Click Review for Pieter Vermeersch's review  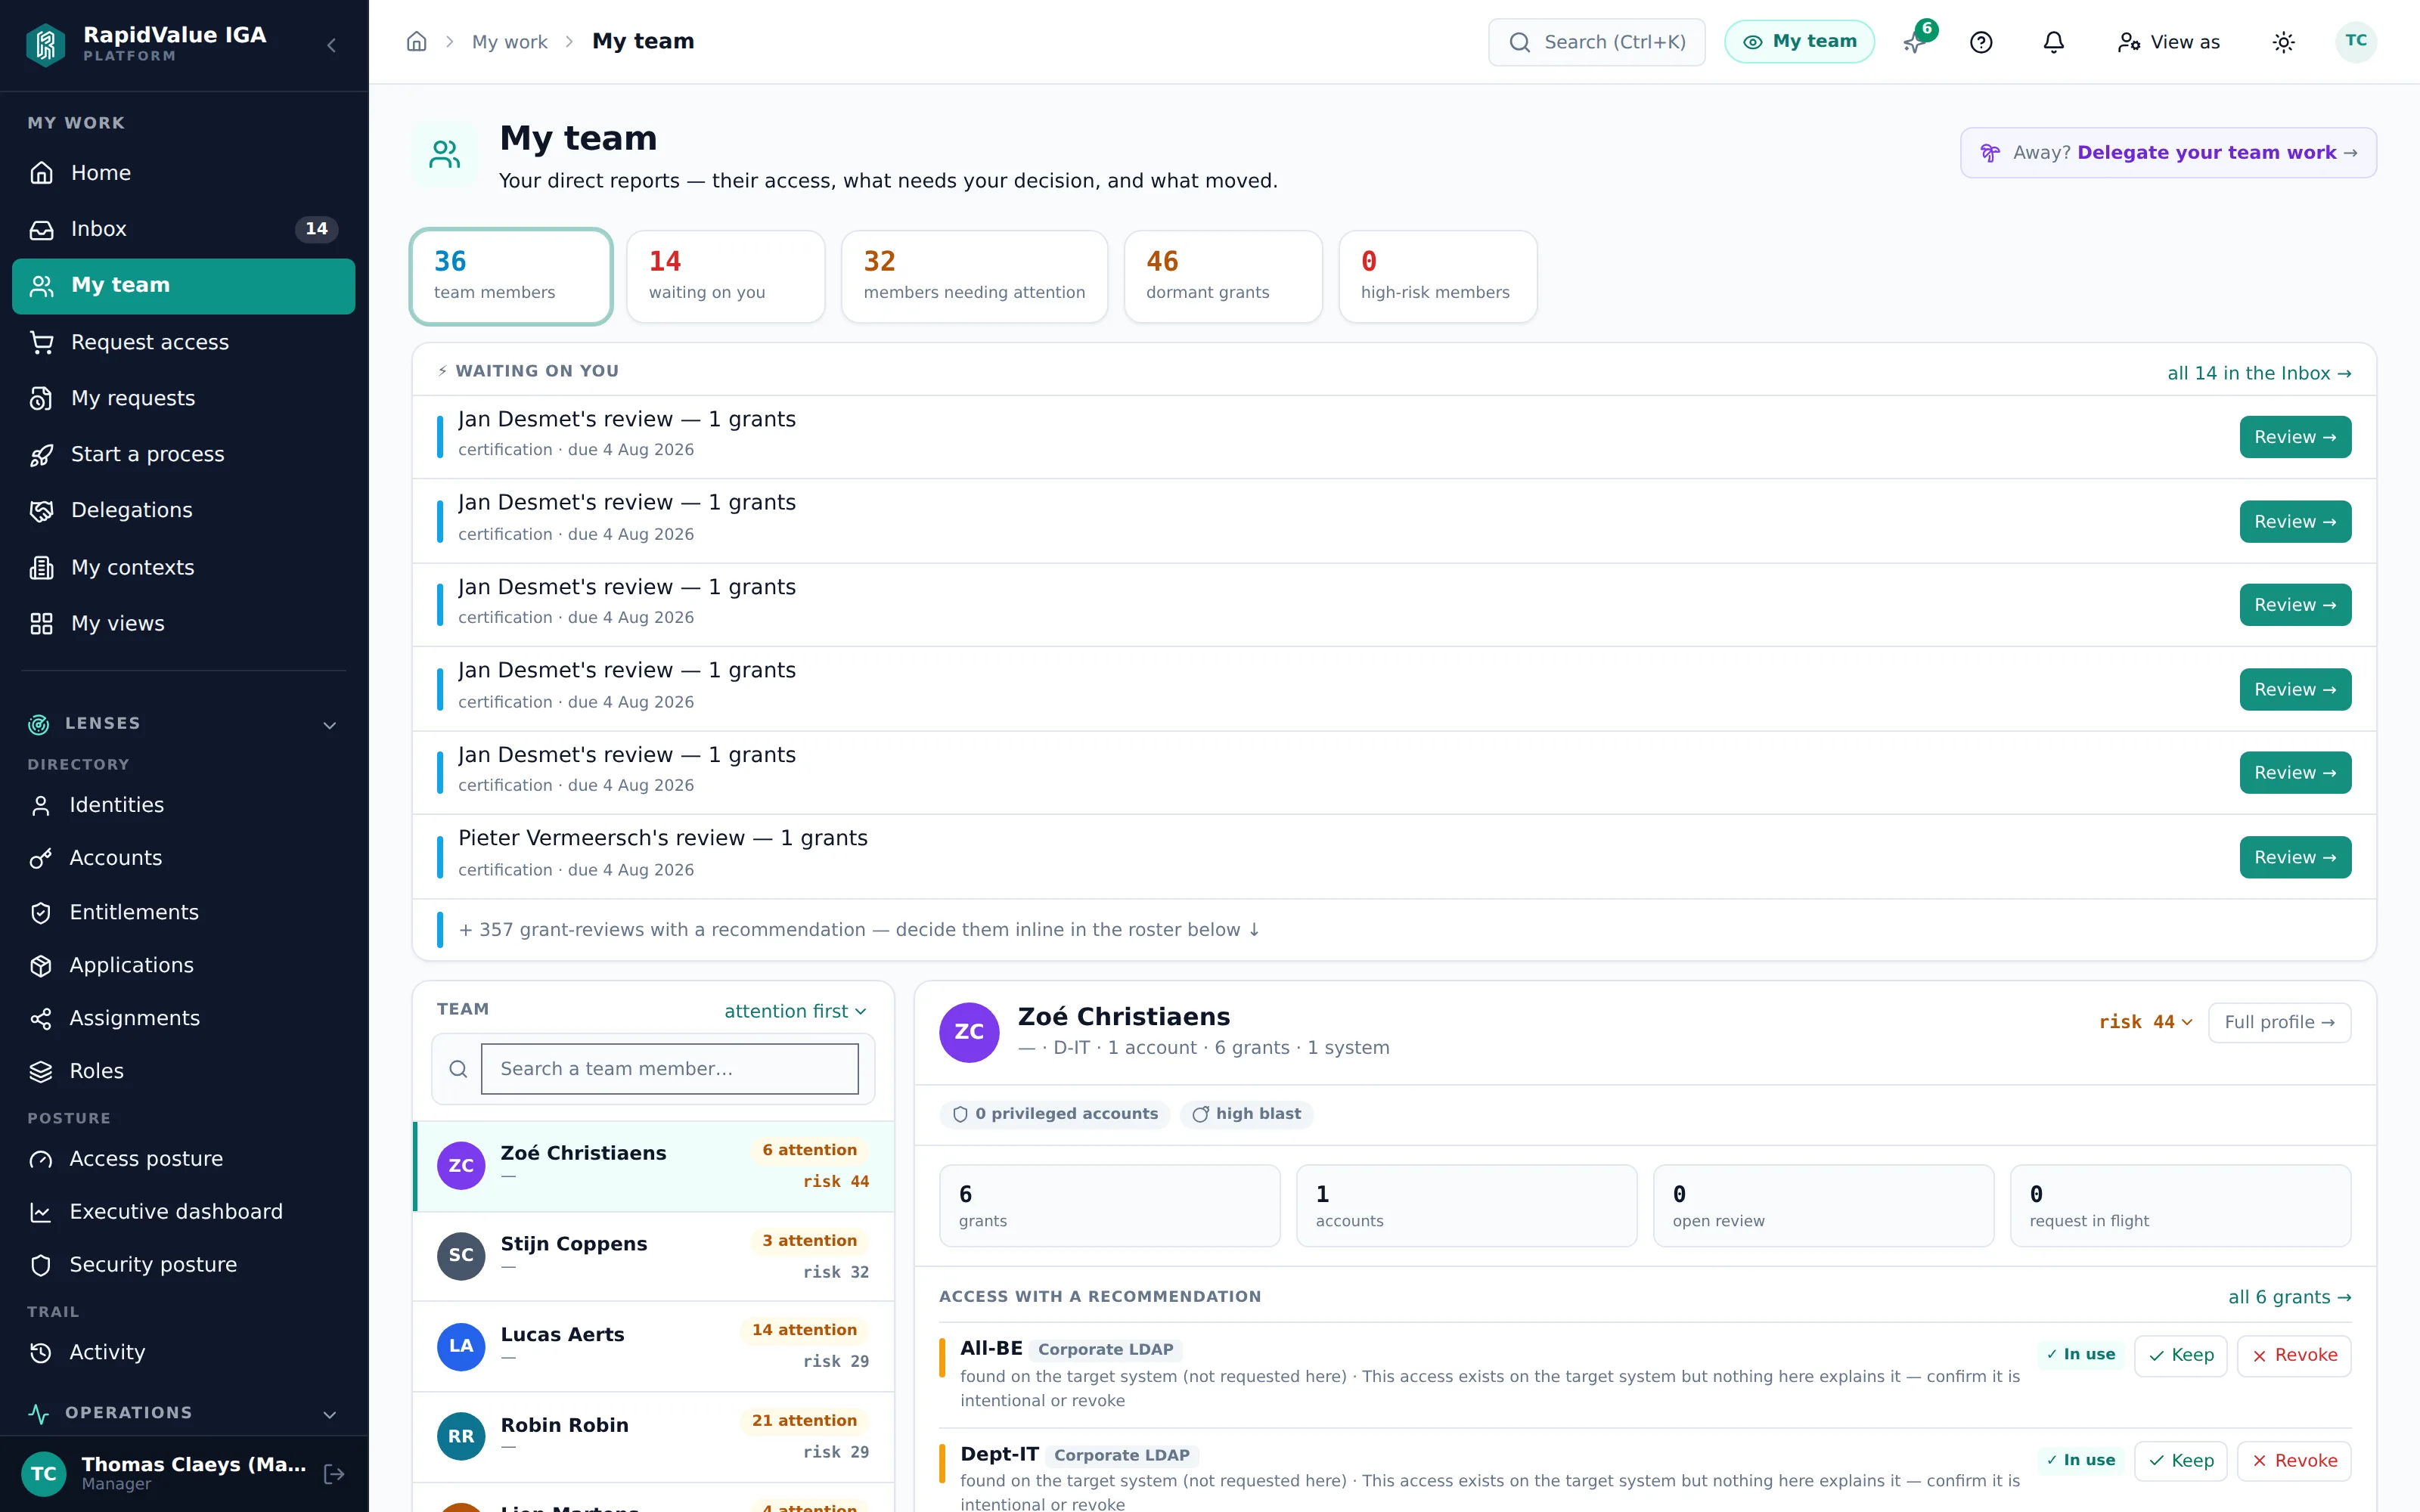point(2295,857)
